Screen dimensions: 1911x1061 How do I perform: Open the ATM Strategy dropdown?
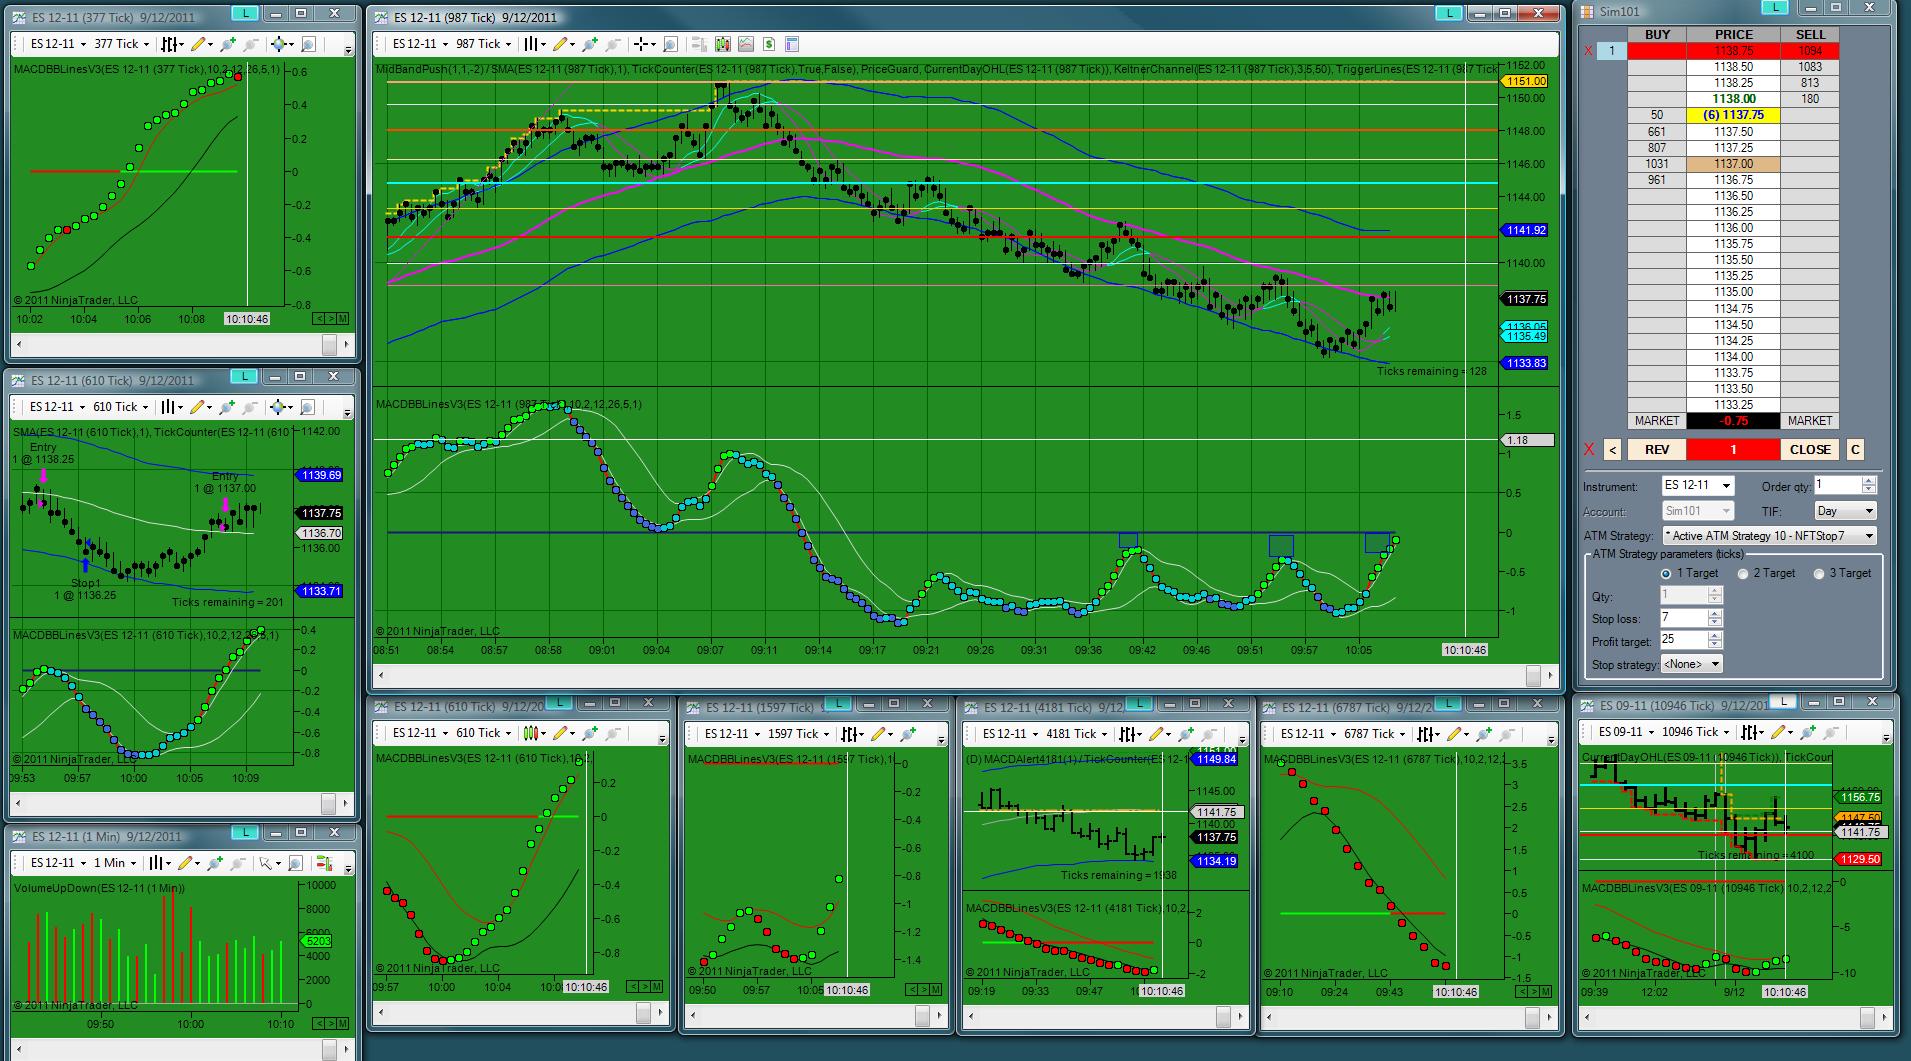click(x=1770, y=536)
